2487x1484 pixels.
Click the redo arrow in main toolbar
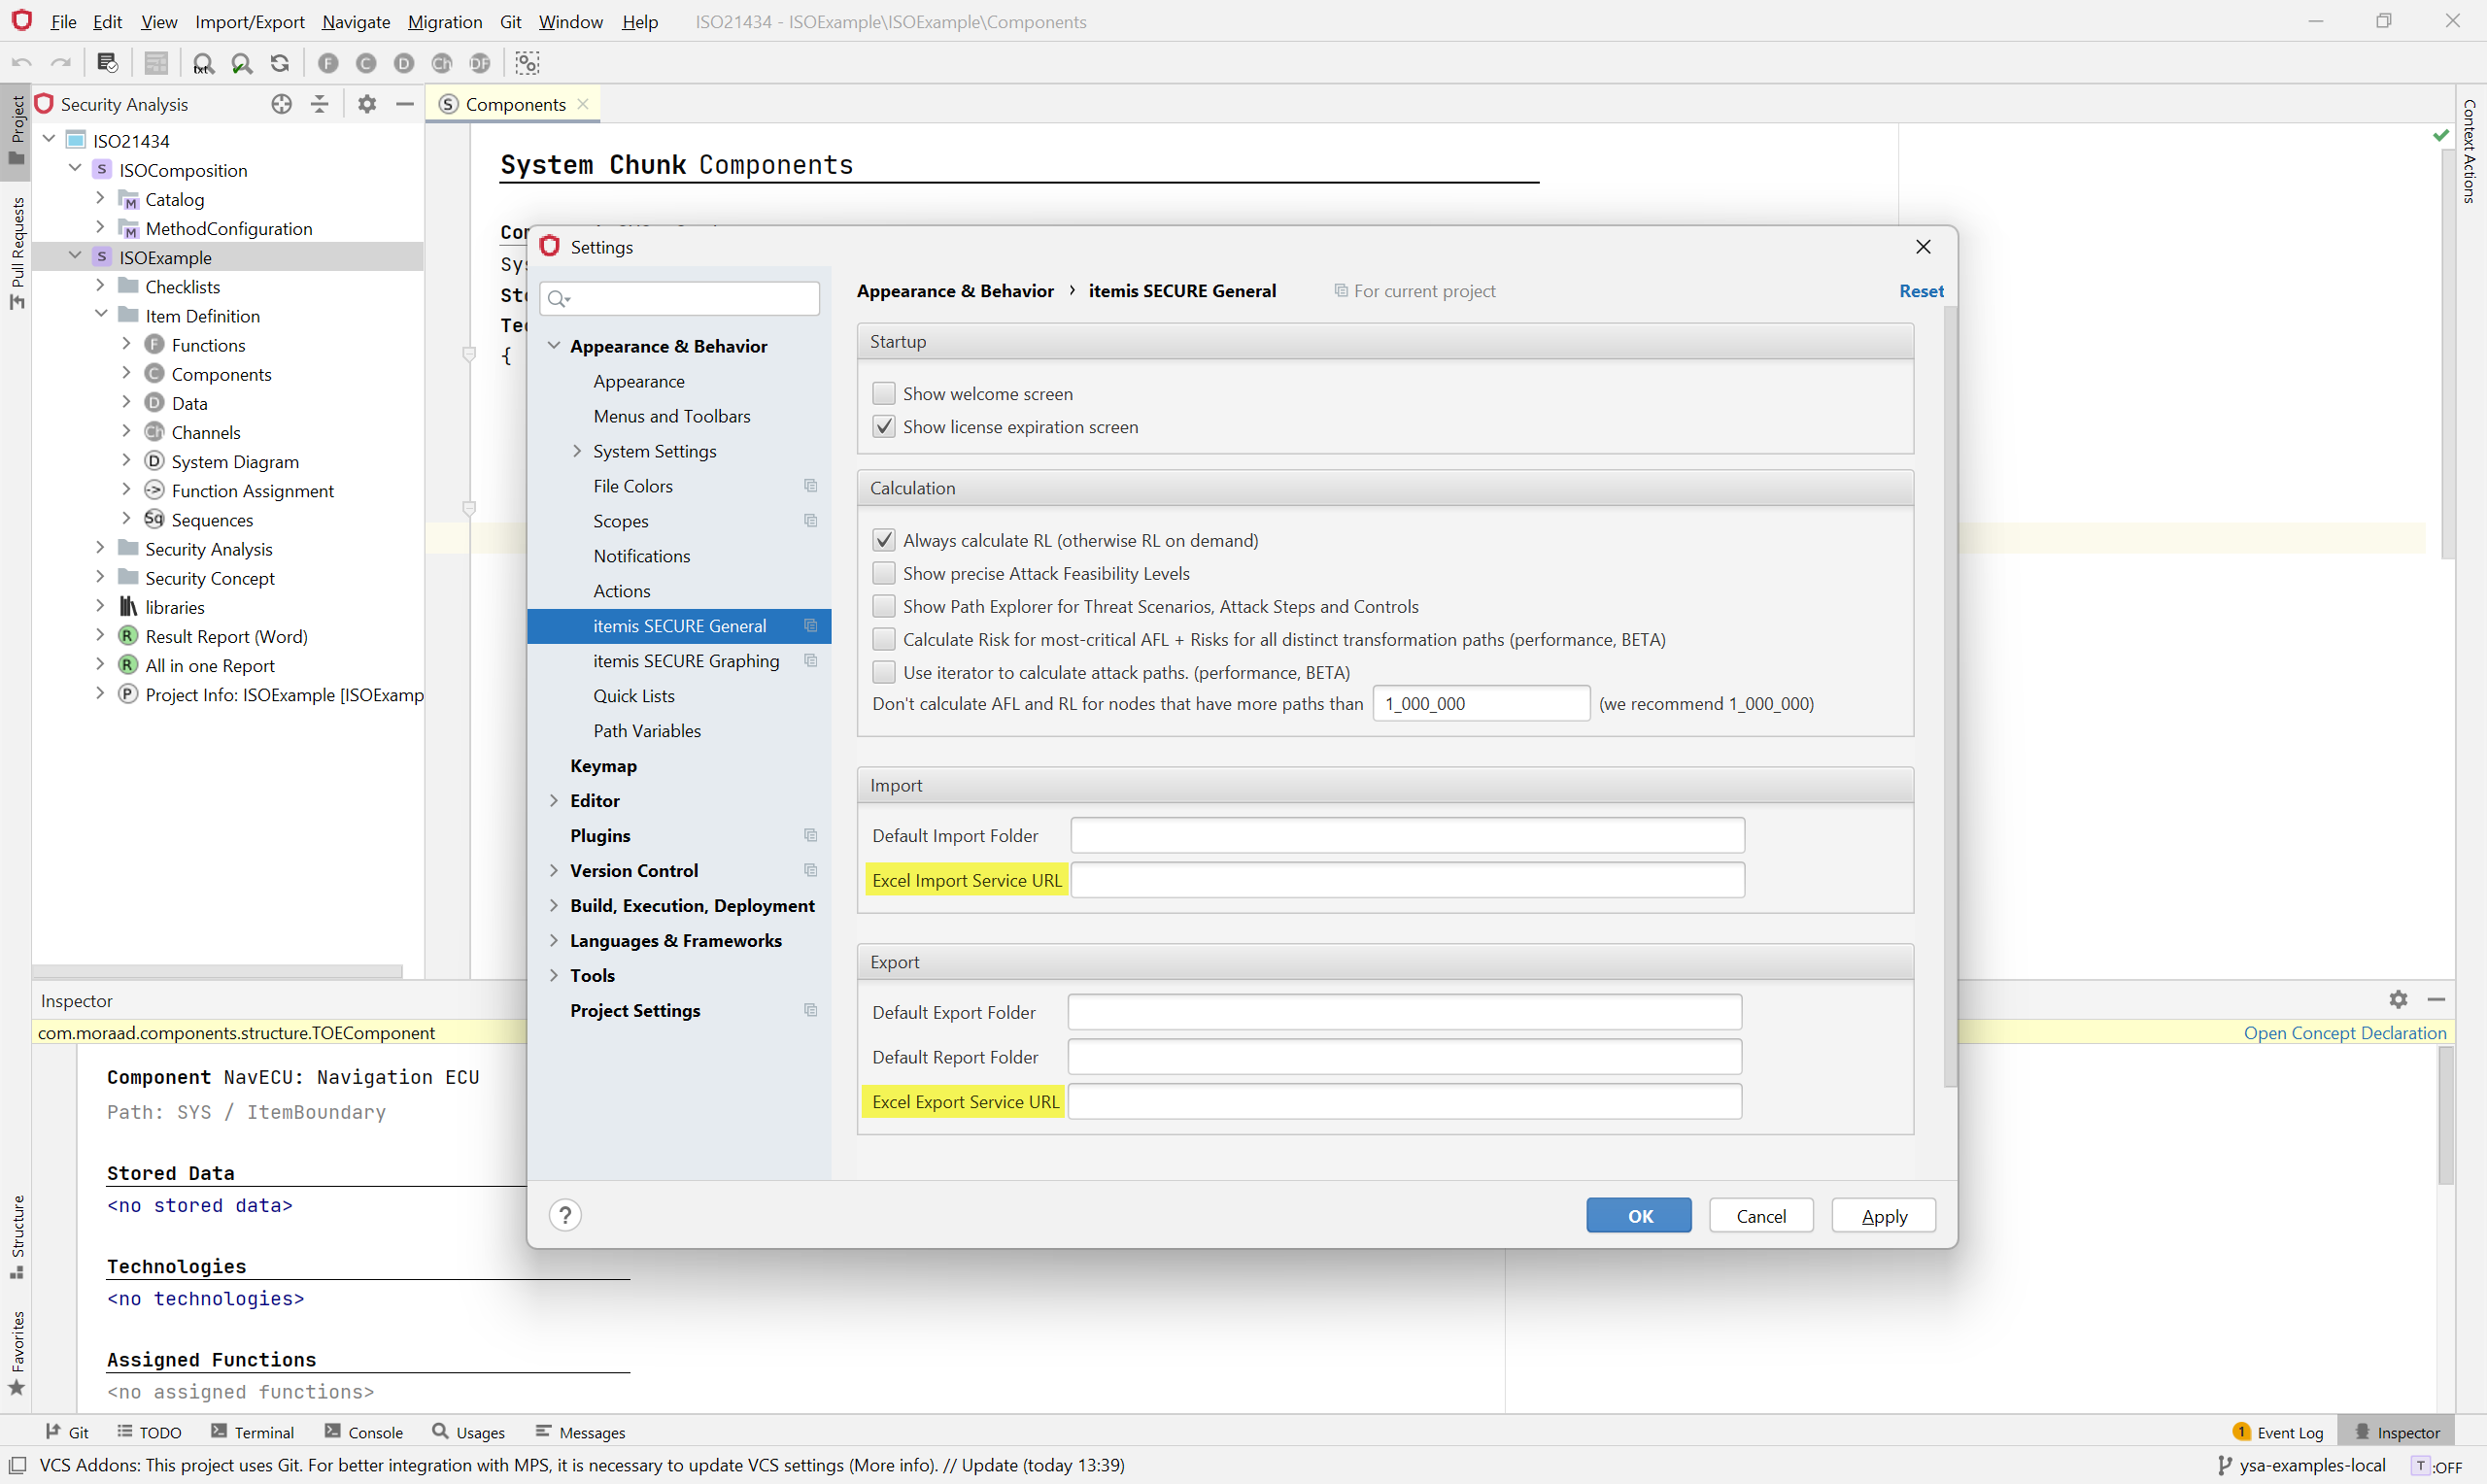pyautogui.click(x=61, y=63)
